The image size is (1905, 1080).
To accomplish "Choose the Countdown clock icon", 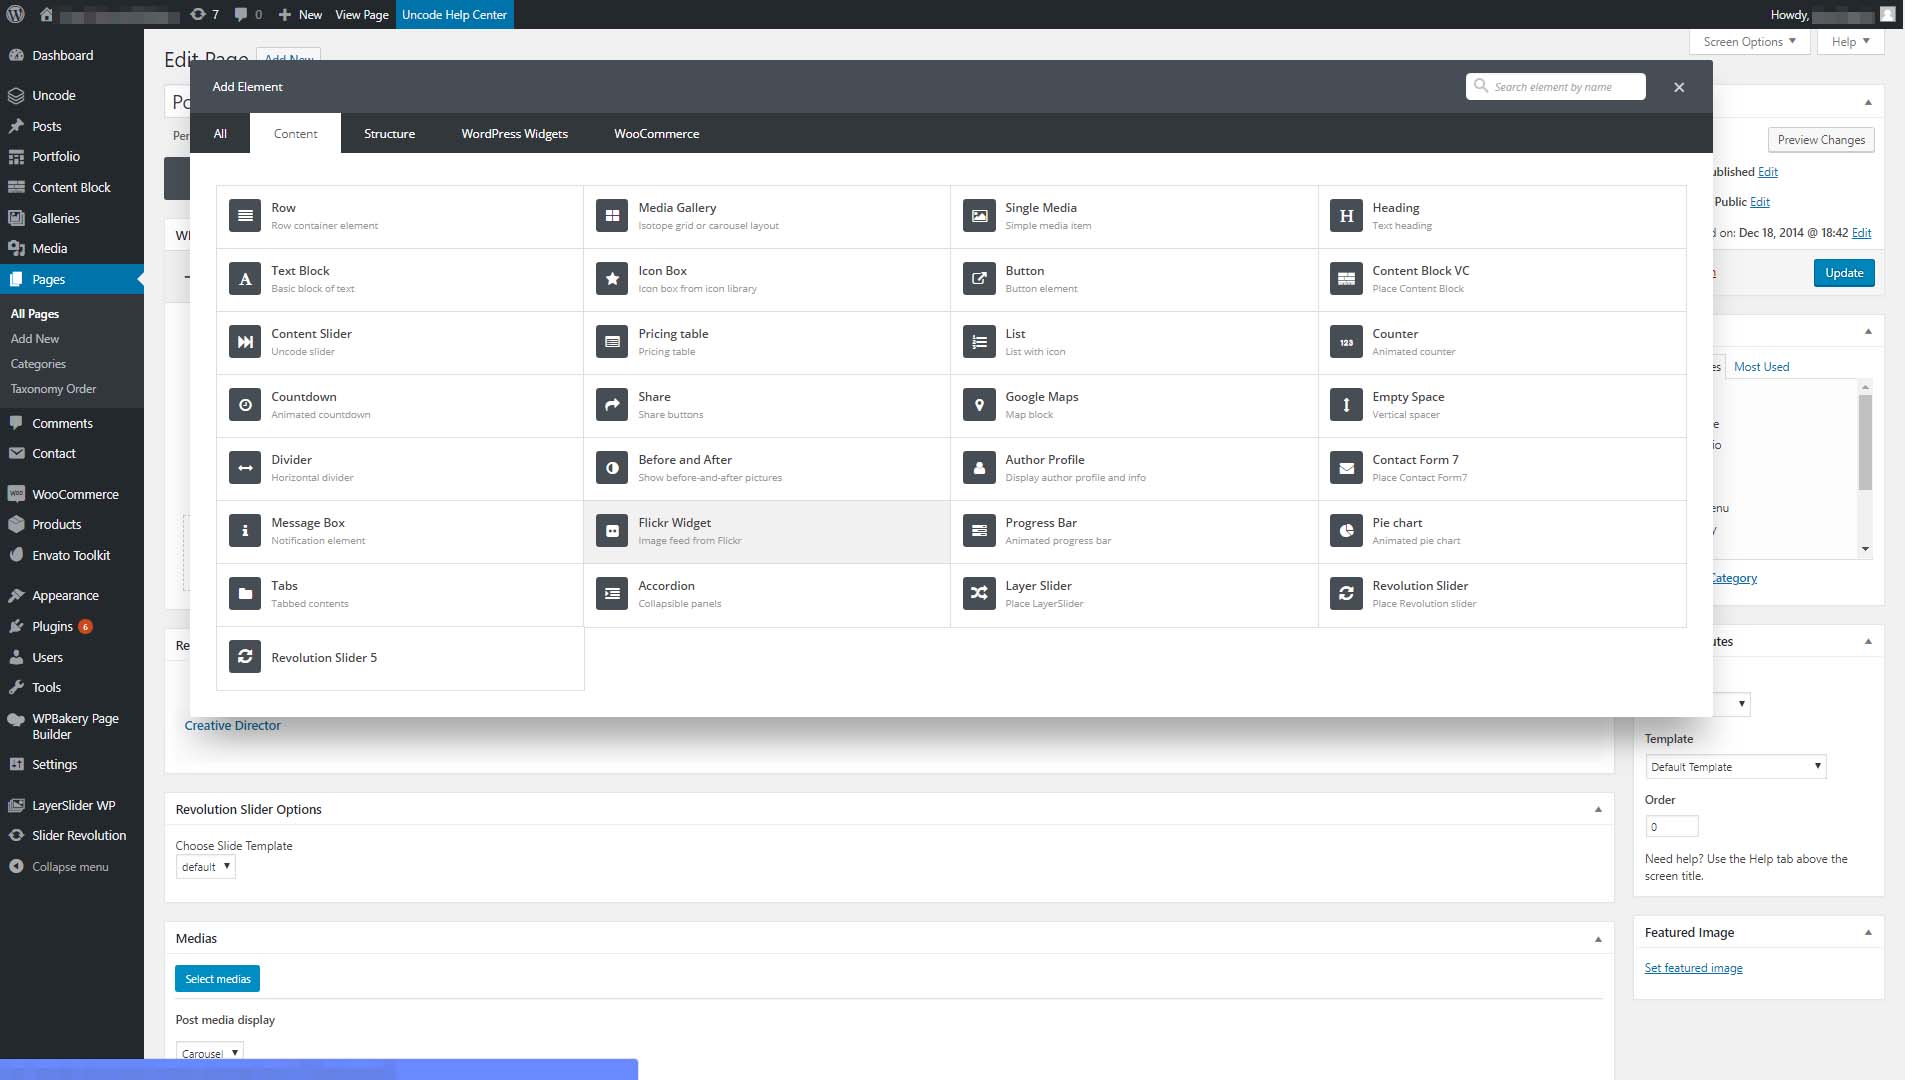I will pos(245,405).
